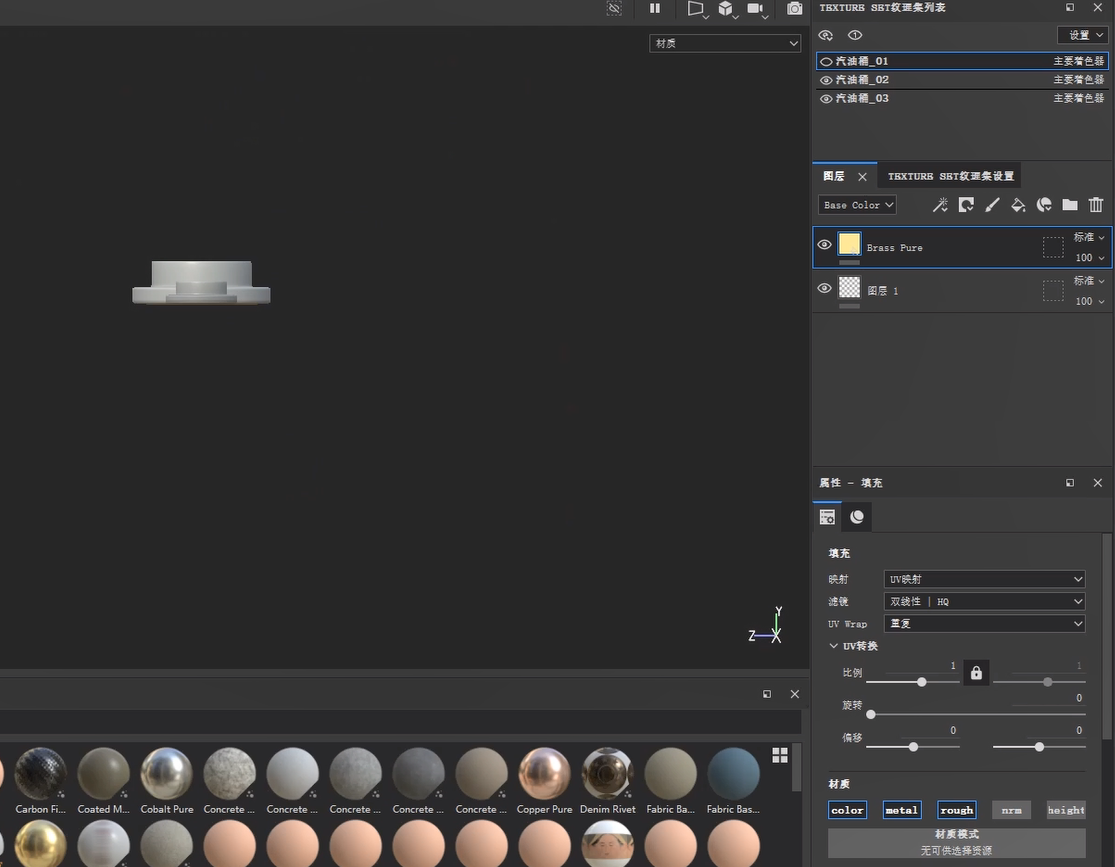Hide the Brass Pure layer
Image resolution: width=1115 pixels, height=867 pixels.
[x=824, y=245]
